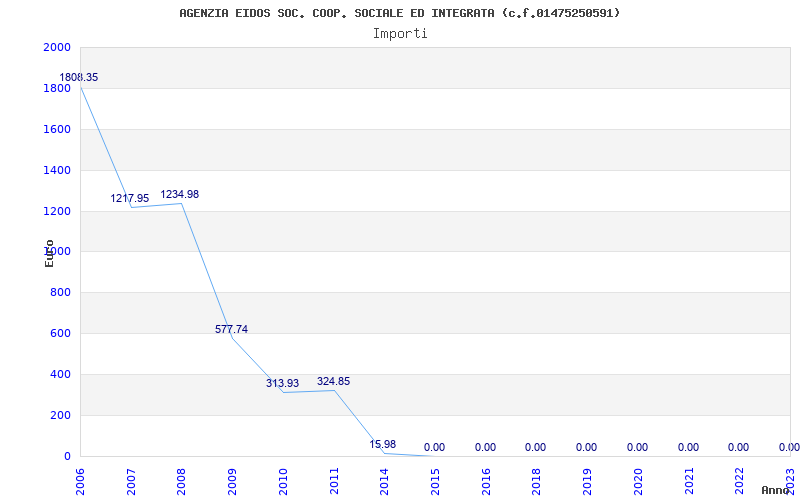Select the 313.93 value label
This screenshot has height=500, width=800.
pyautogui.click(x=282, y=384)
